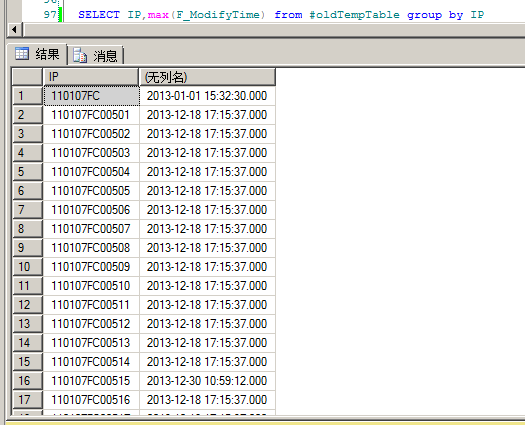525x425 pixels.
Task: Select the IP column header
Action: (91, 77)
